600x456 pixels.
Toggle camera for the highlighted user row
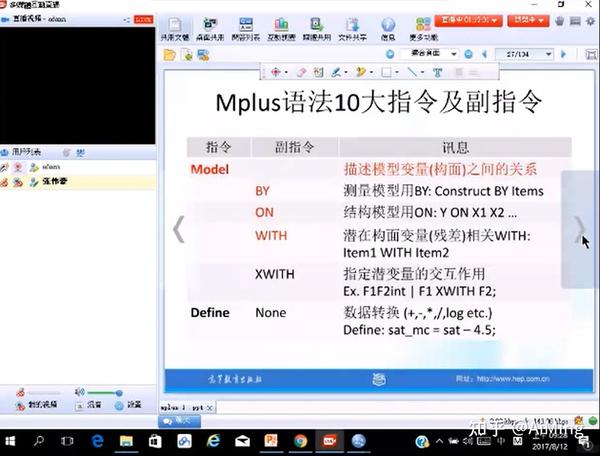click(18, 182)
